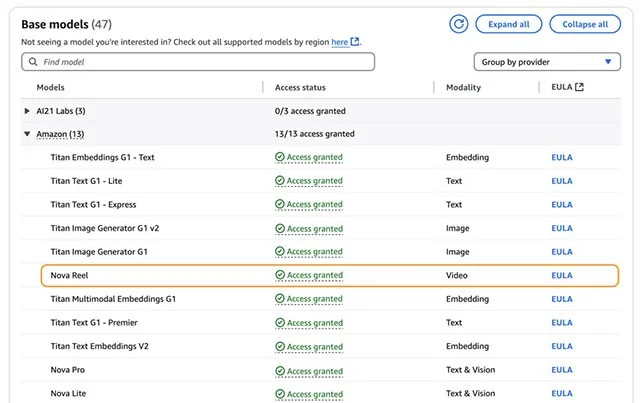Click the check icon in Nova Reel row
The image size is (640, 403).
click(x=280, y=275)
